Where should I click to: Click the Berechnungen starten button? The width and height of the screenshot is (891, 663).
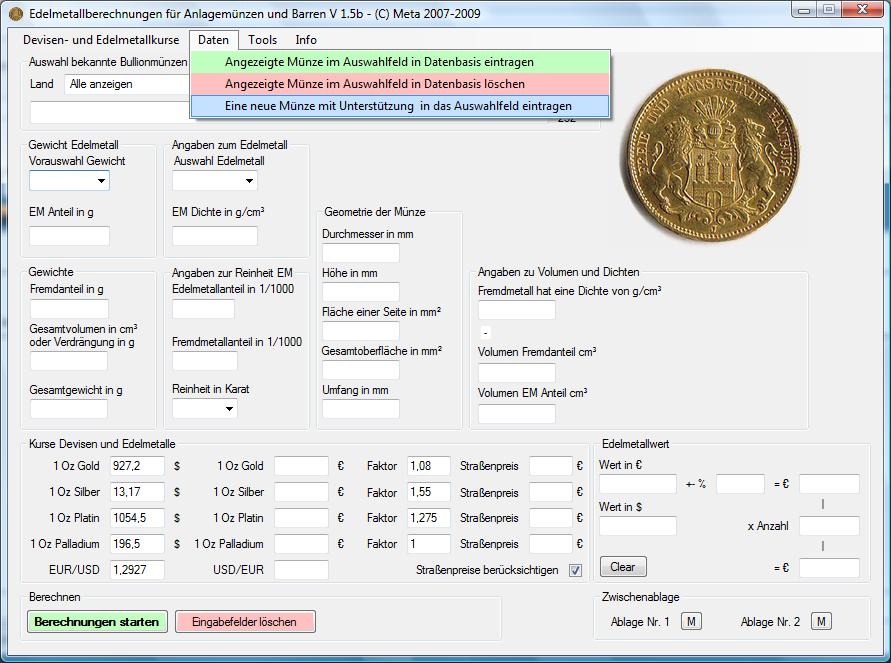tap(97, 621)
